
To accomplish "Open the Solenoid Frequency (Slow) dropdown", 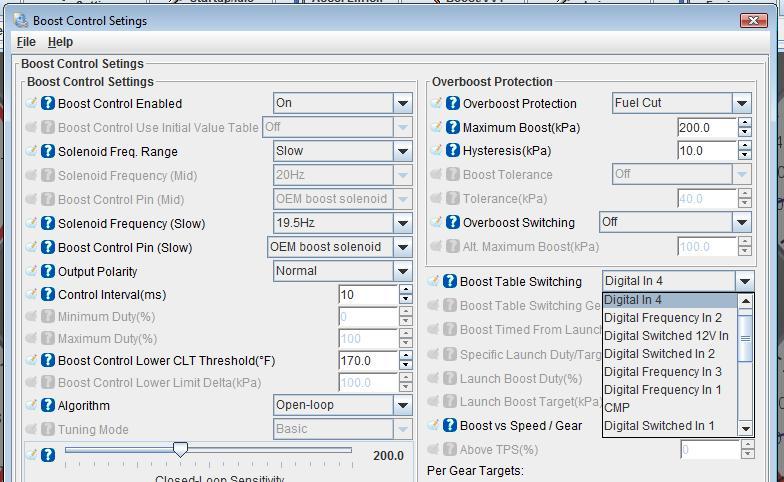I will click(402, 224).
